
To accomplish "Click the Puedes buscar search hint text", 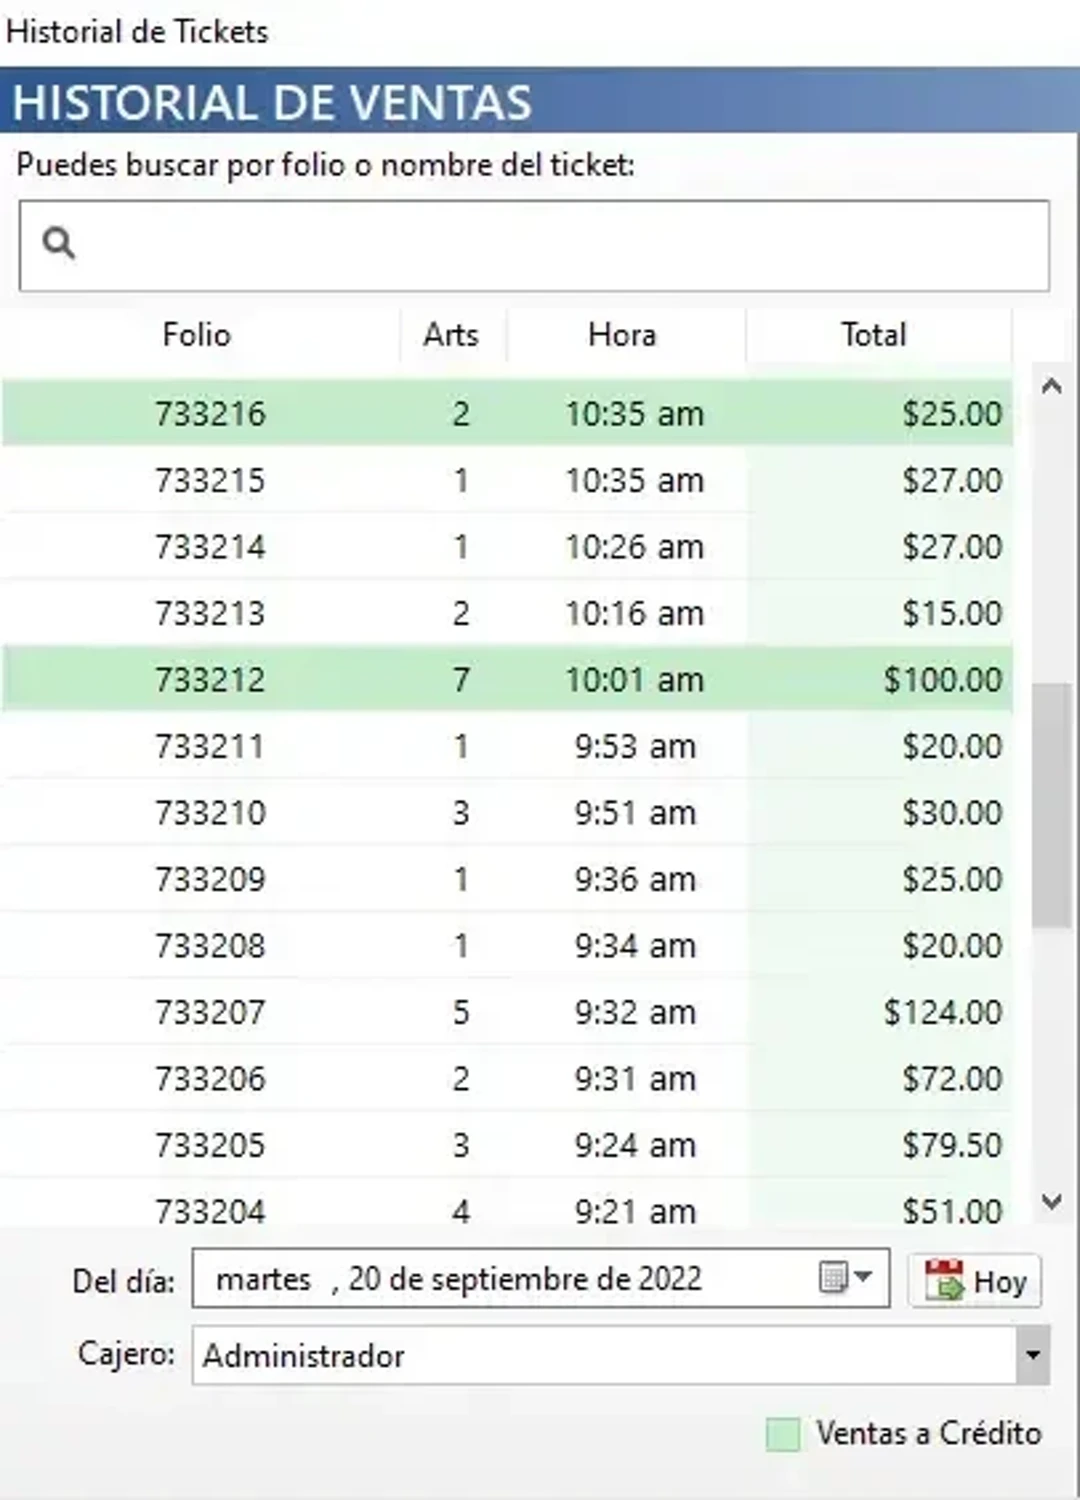I will click(x=325, y=165).
